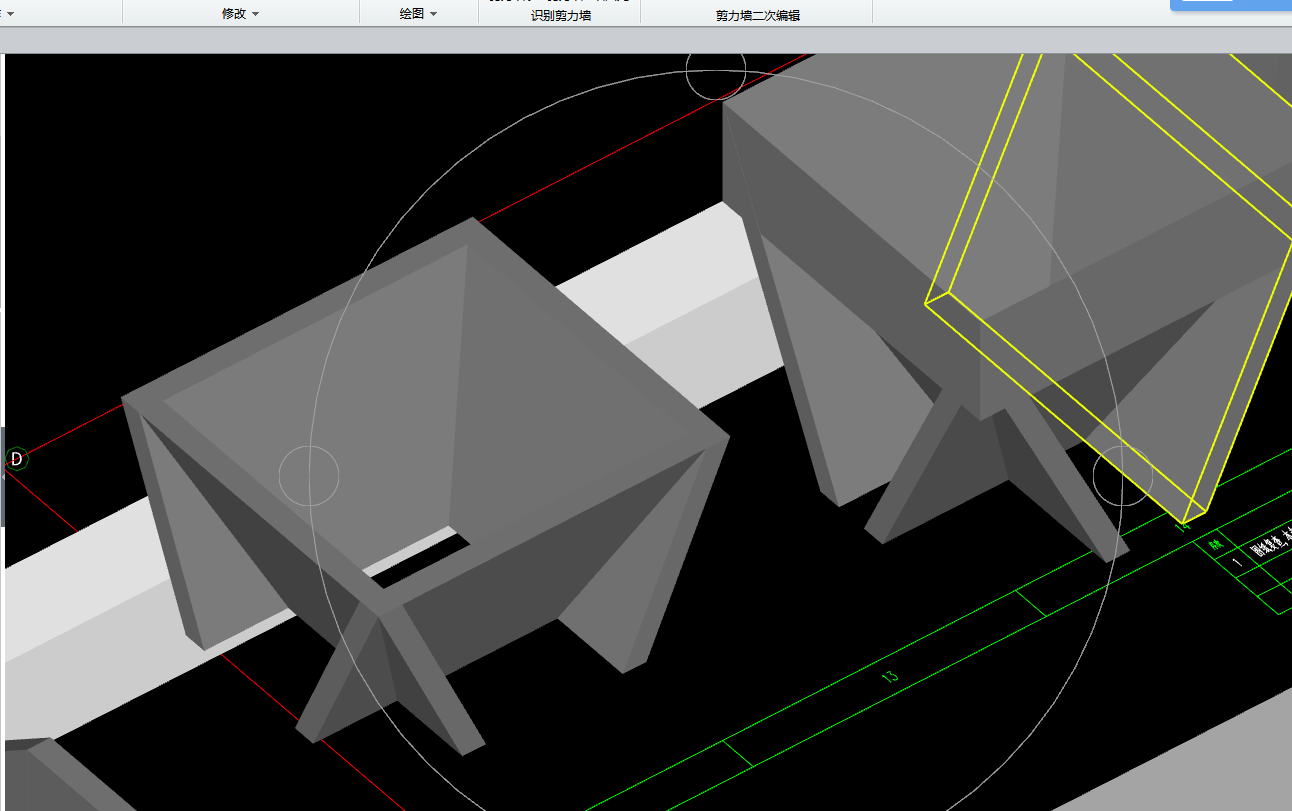The width and height of the screenshot is (1292, 811).
Task: Click the right orbit handle circle
Action: coord(1122,477)
